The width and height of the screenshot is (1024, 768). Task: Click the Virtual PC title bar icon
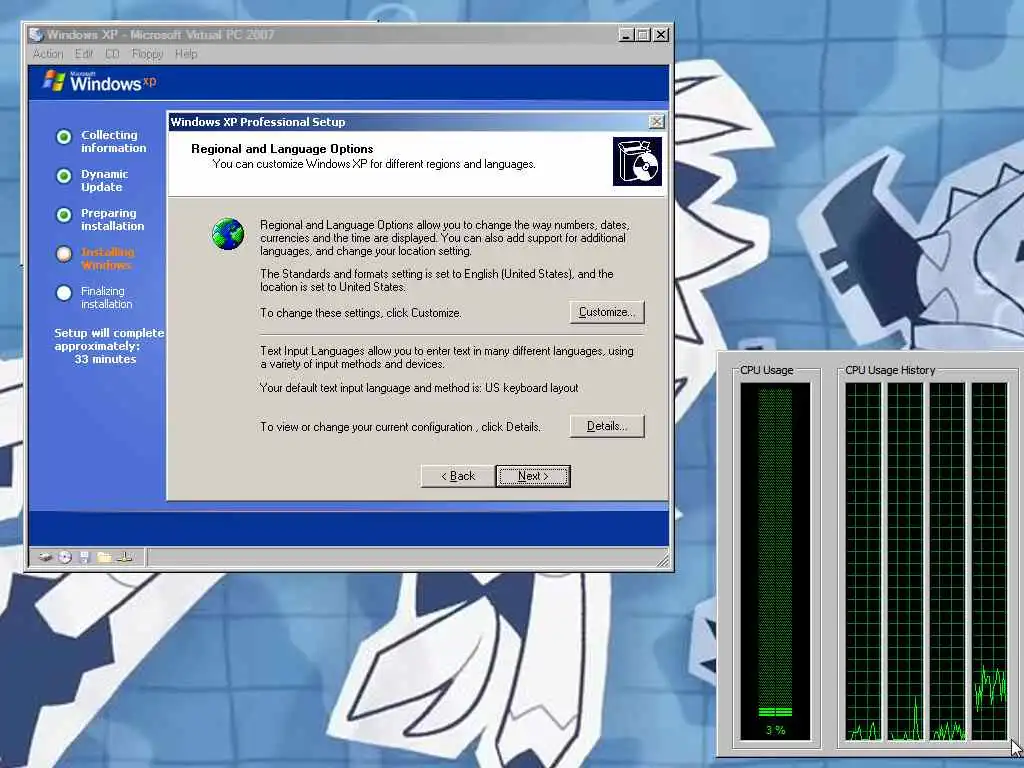coord(36,35)
